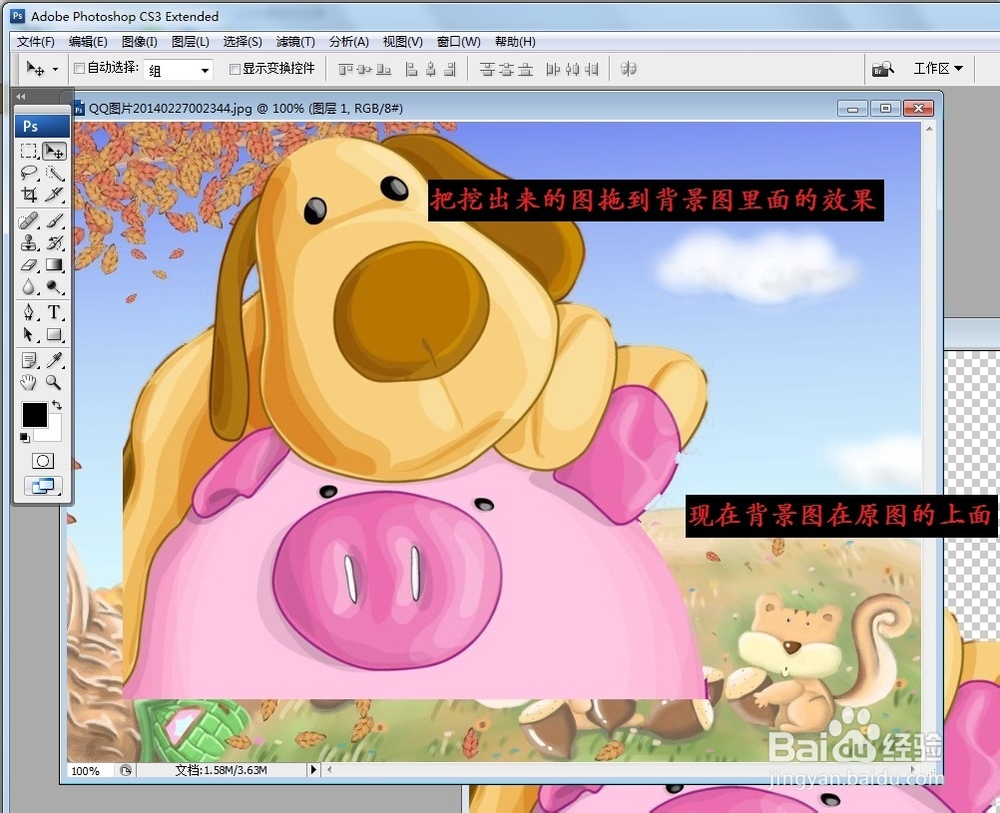The width and height of the screenshot is (1000, 813).
Task: Select the Notes tool
Action: coord(29,360)
